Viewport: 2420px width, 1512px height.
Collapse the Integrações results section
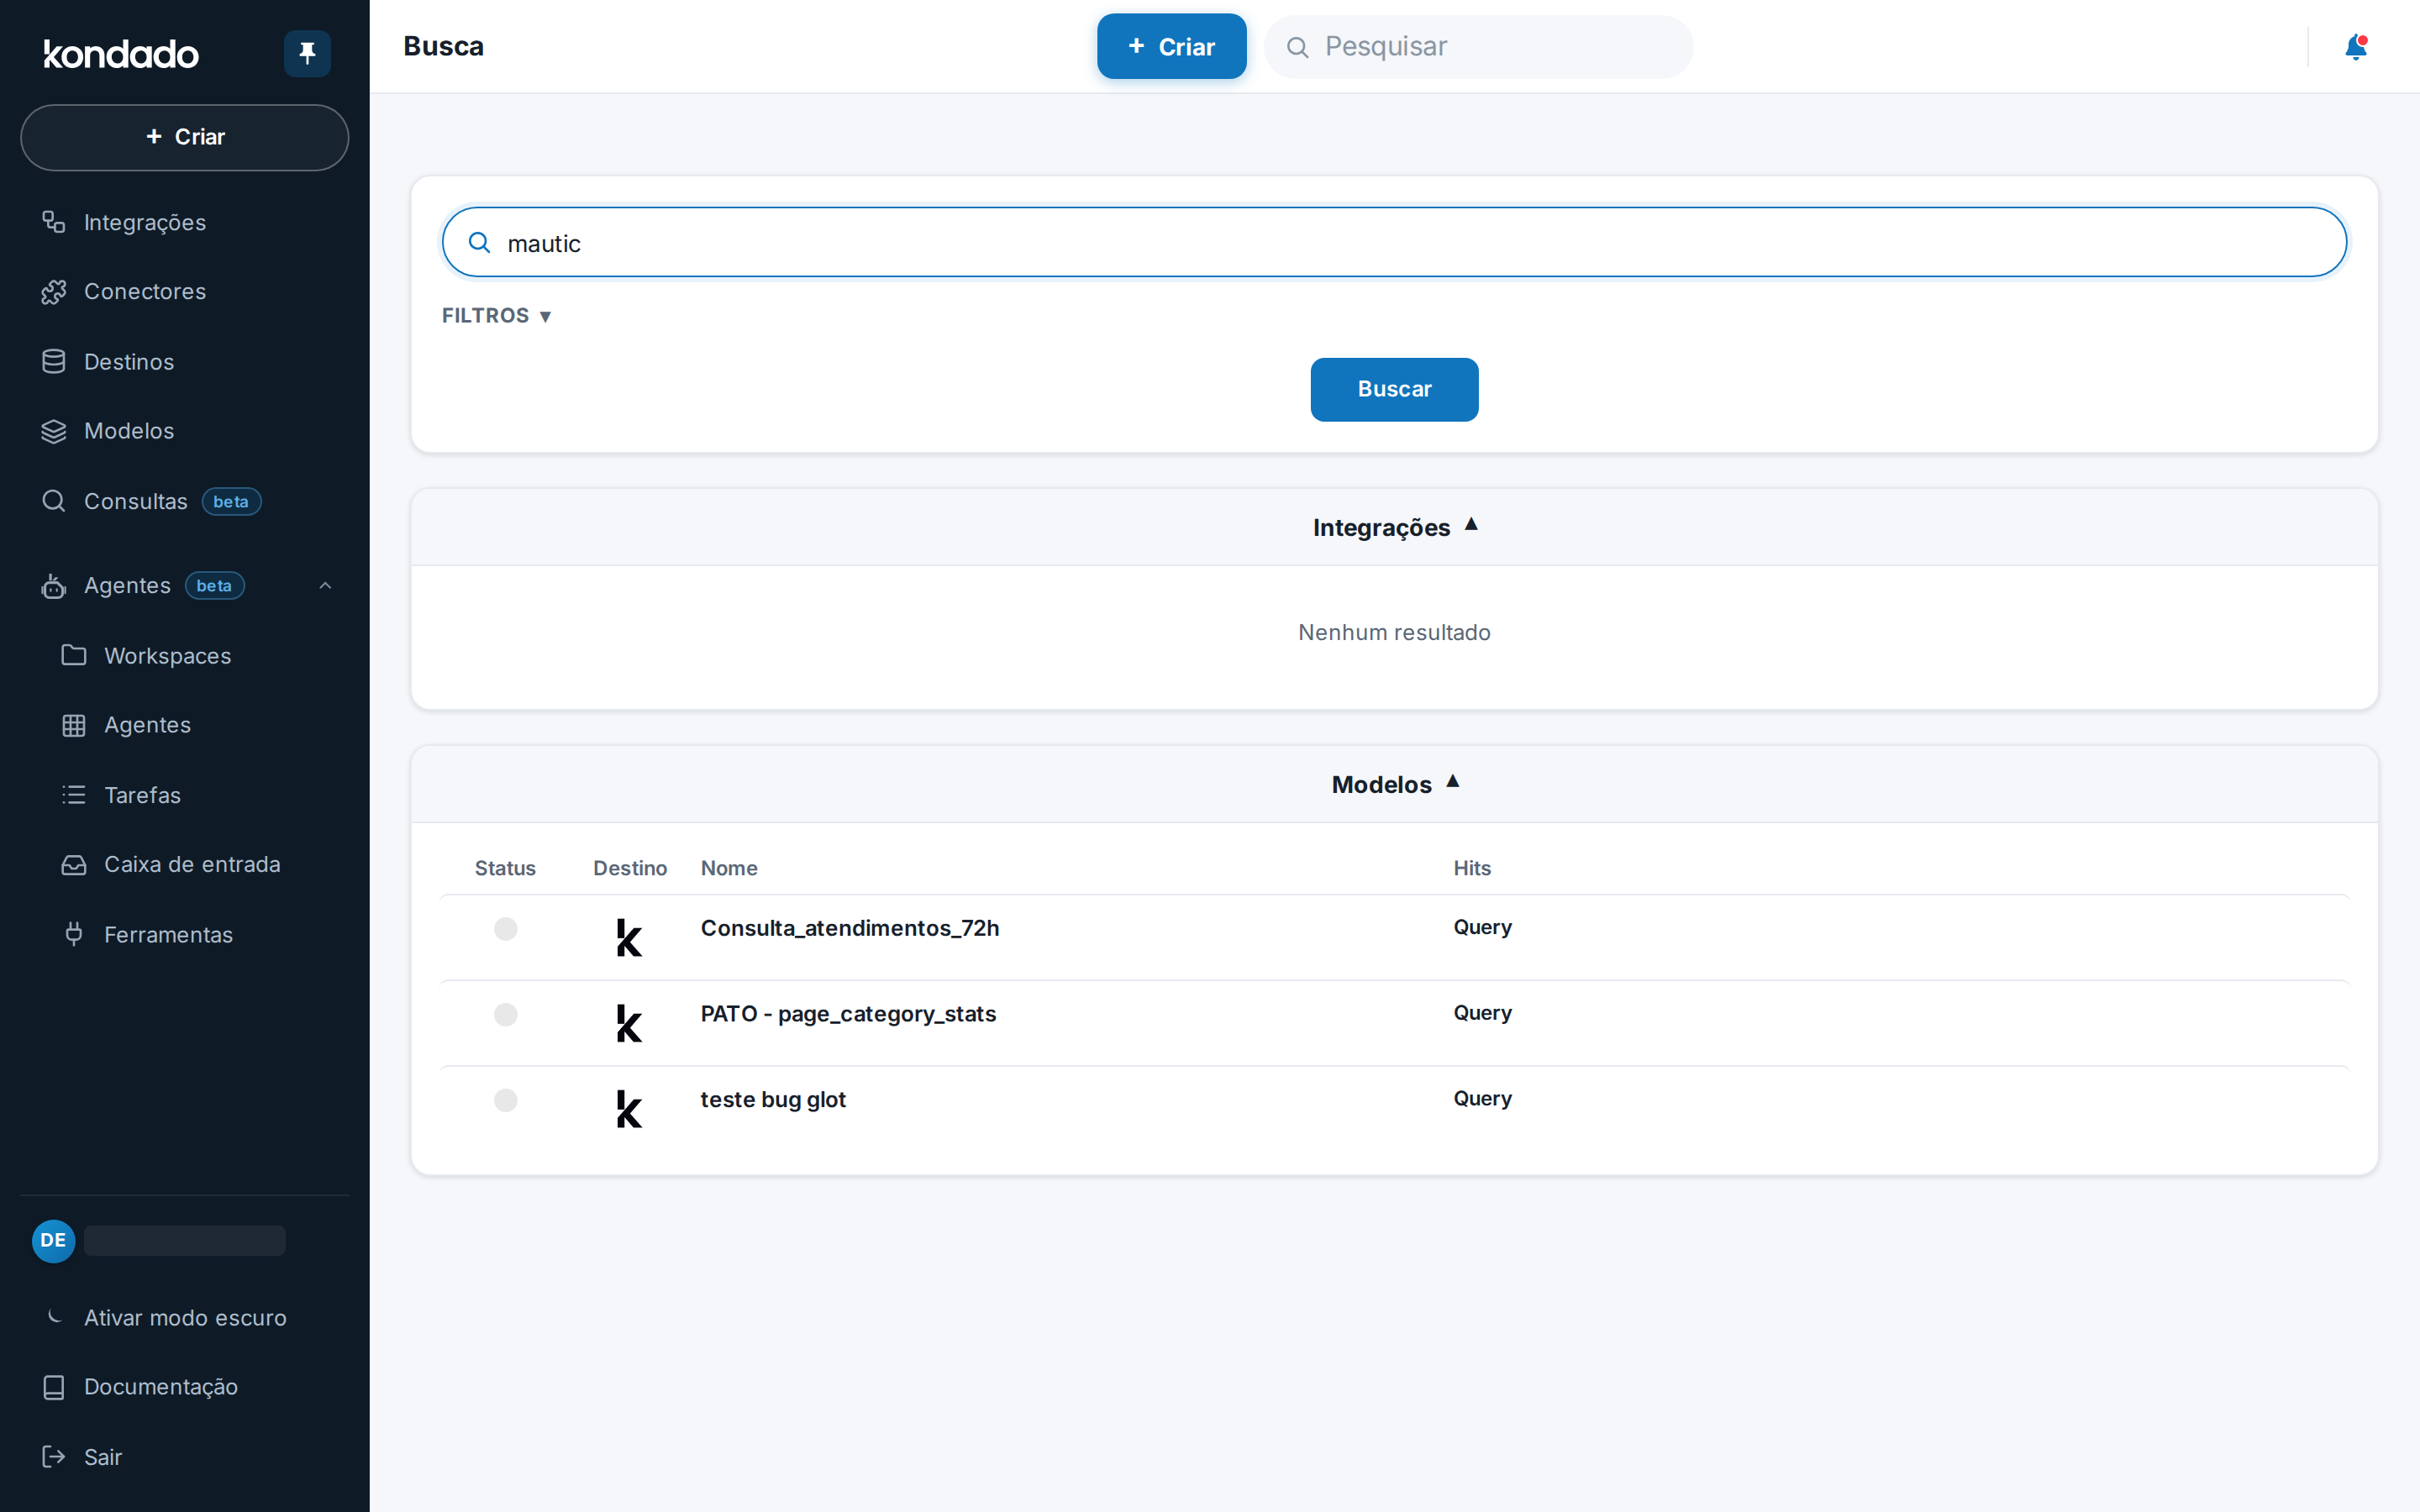[x=1395, y=527]
